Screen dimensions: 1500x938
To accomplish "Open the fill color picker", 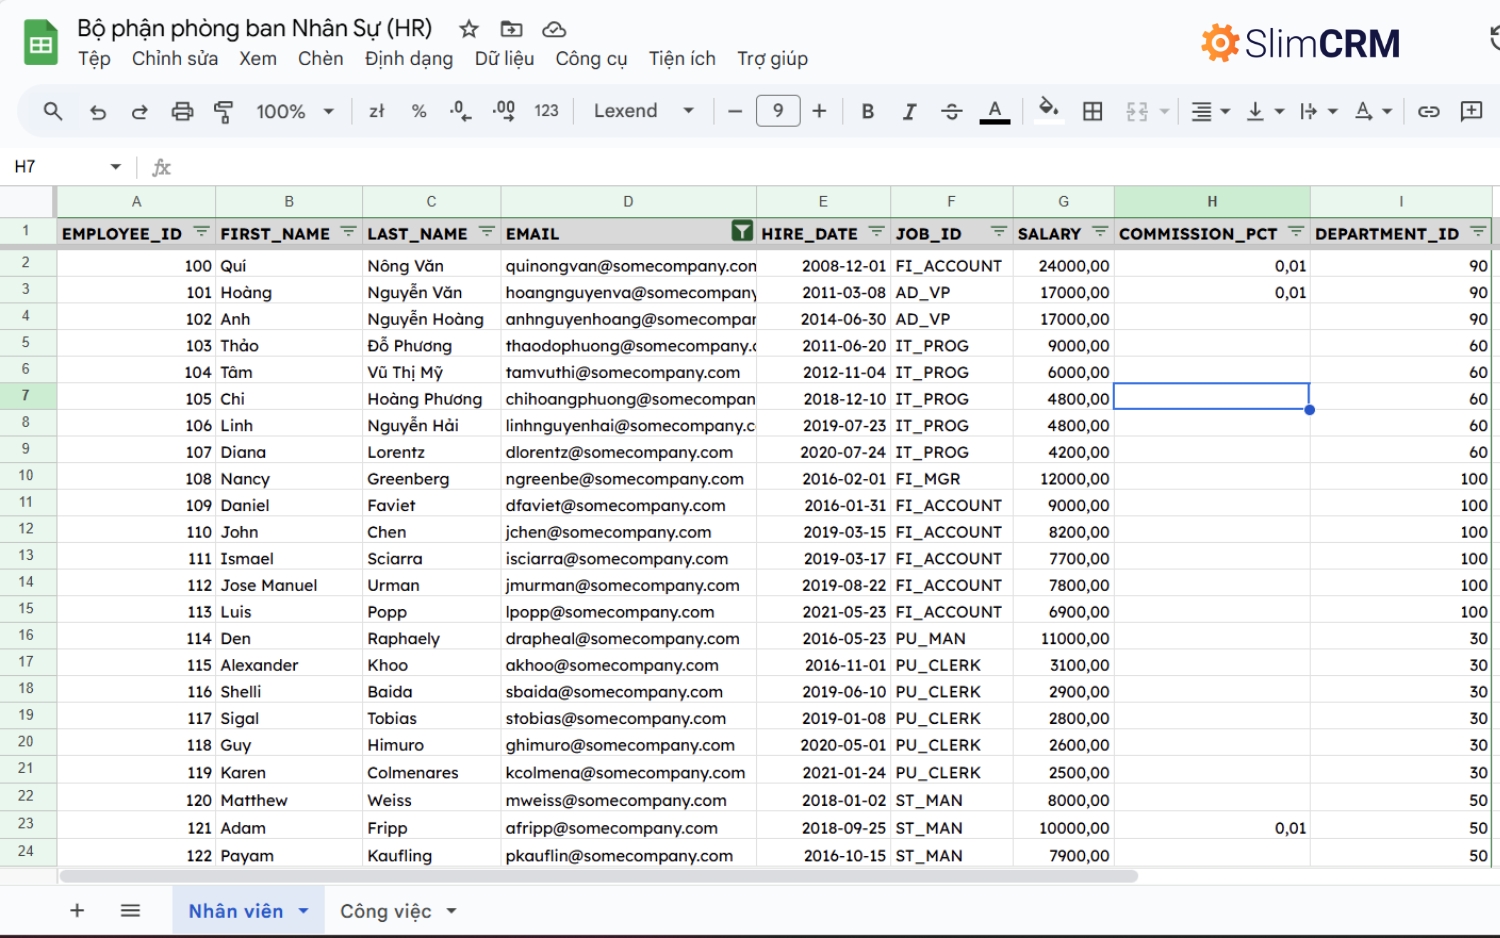I will 1048,108.
